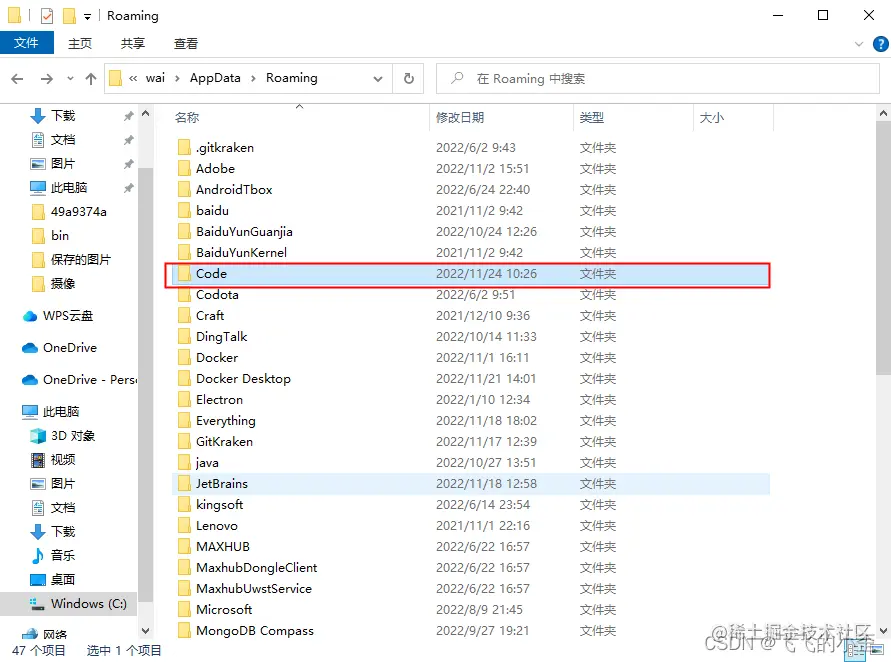891x662 pixels.
Task: Select the java folder icon
Action: point(184,463)
